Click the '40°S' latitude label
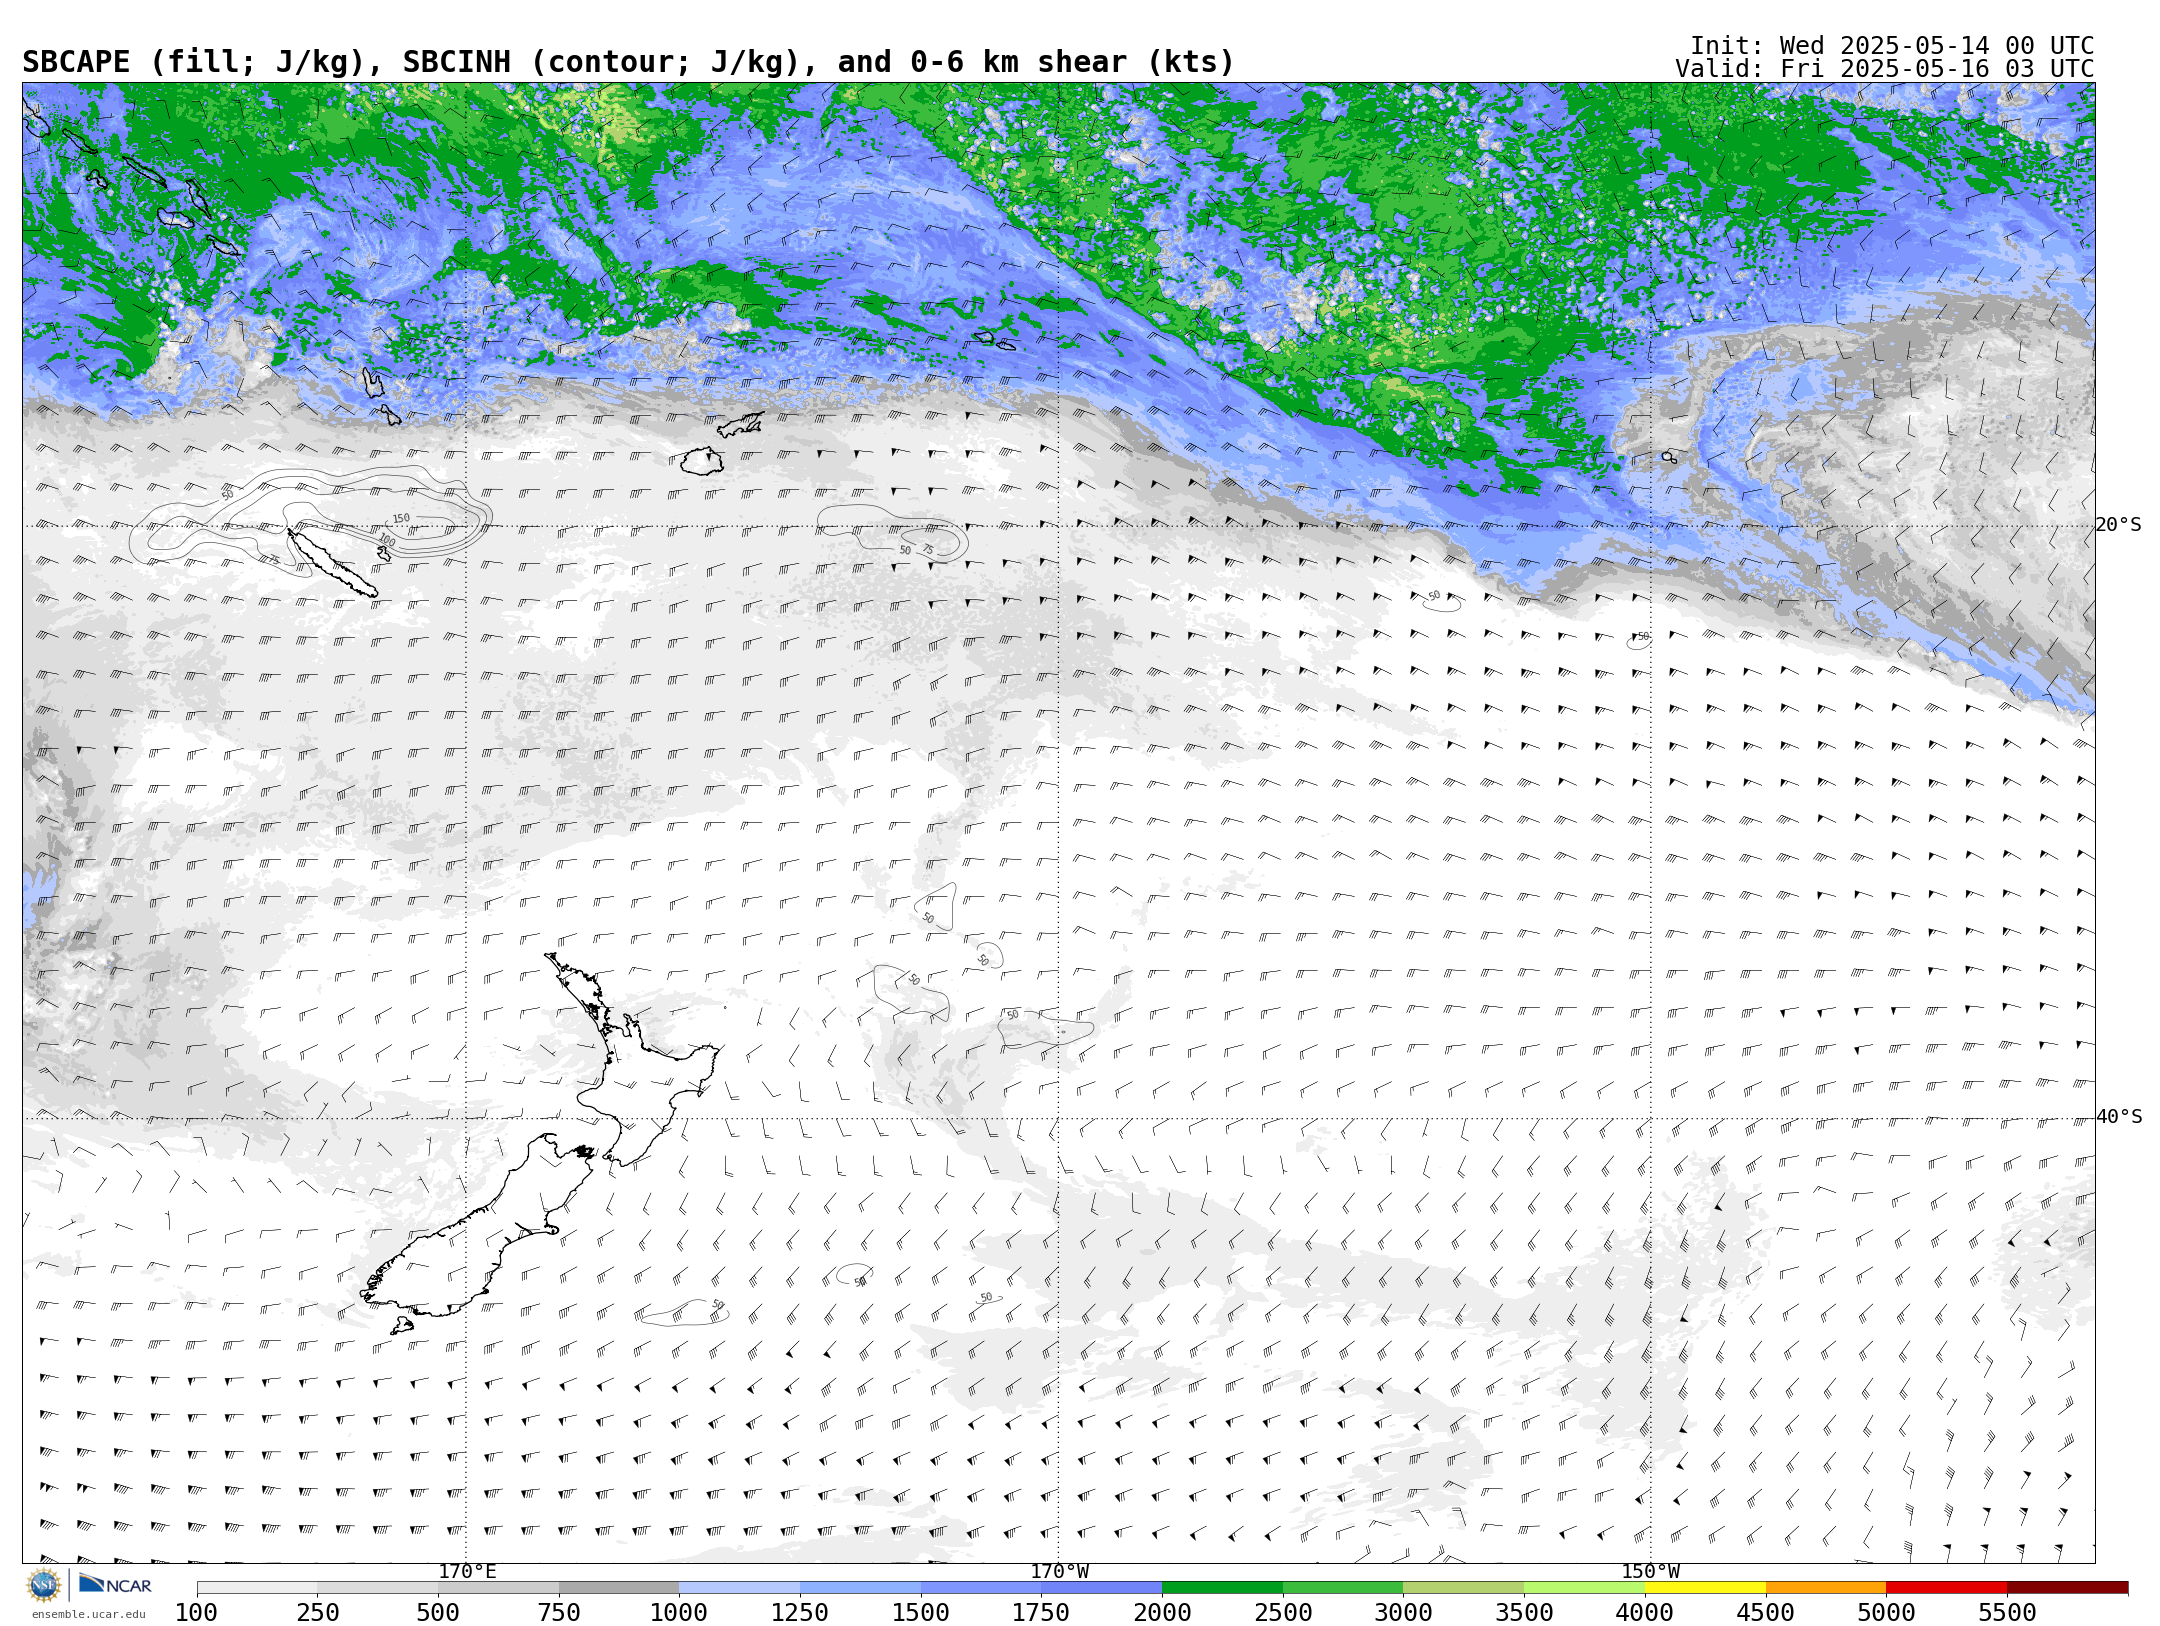The image size is (2160, 1626). (x=2119, y=1117)
